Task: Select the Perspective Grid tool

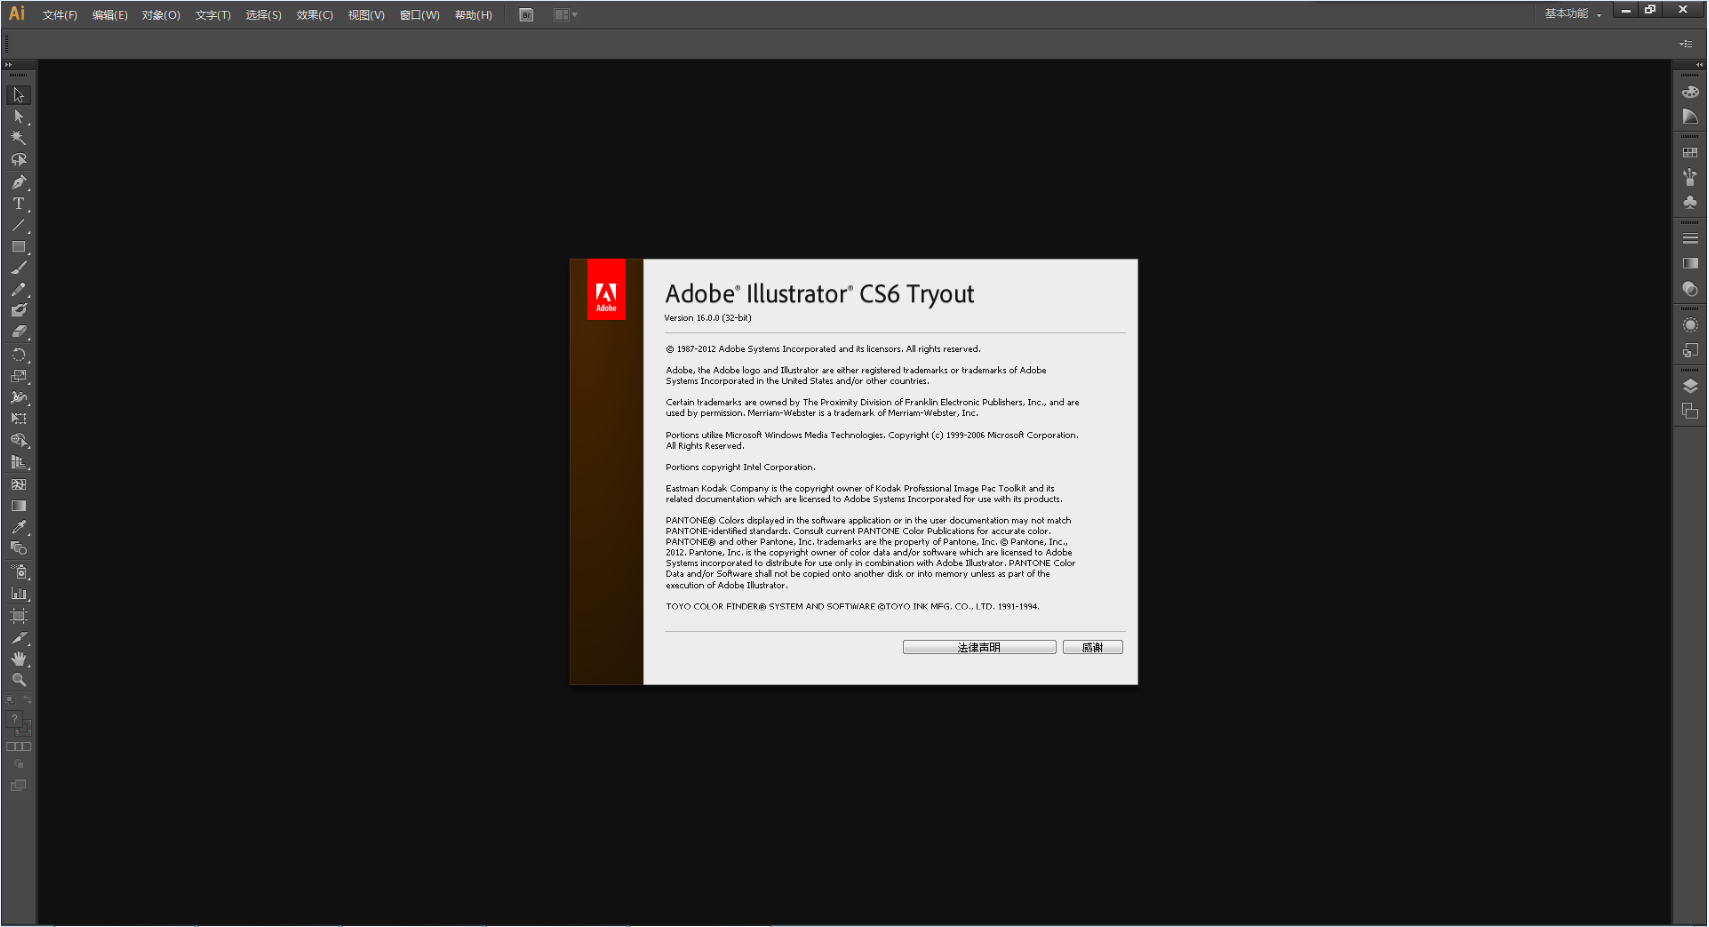Action: click(19, 462)
